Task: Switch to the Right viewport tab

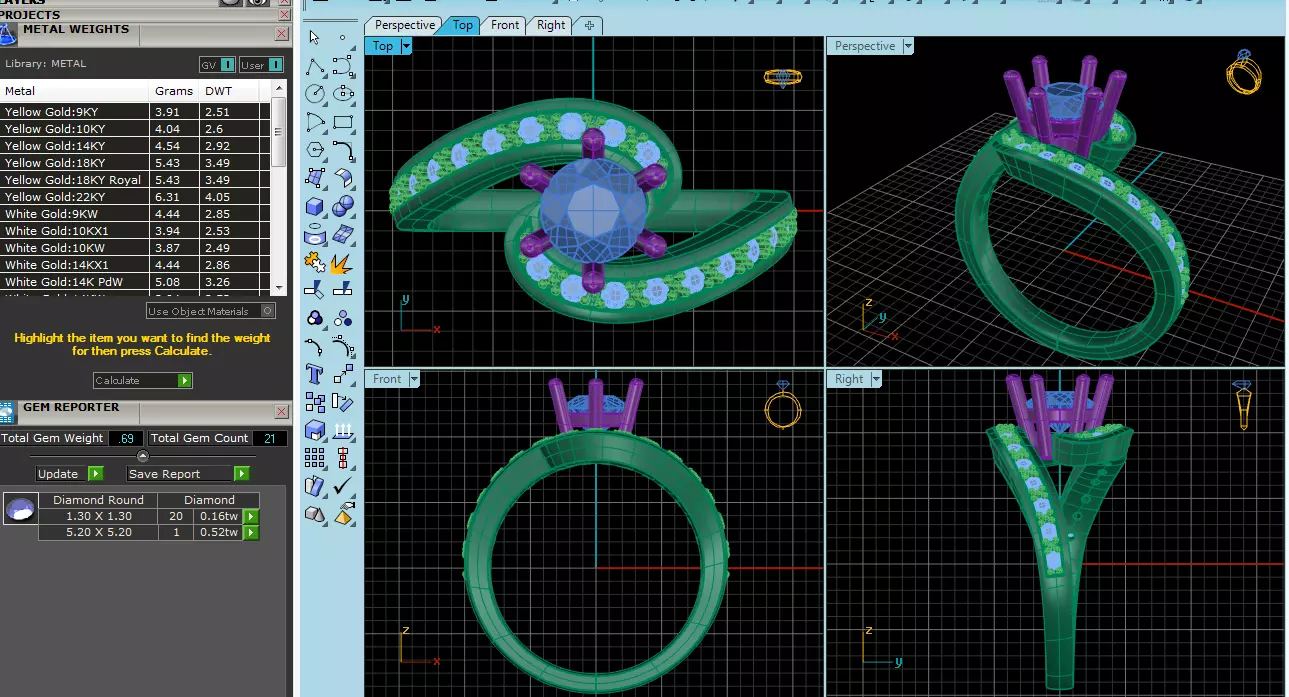Action: pos(551,25)
